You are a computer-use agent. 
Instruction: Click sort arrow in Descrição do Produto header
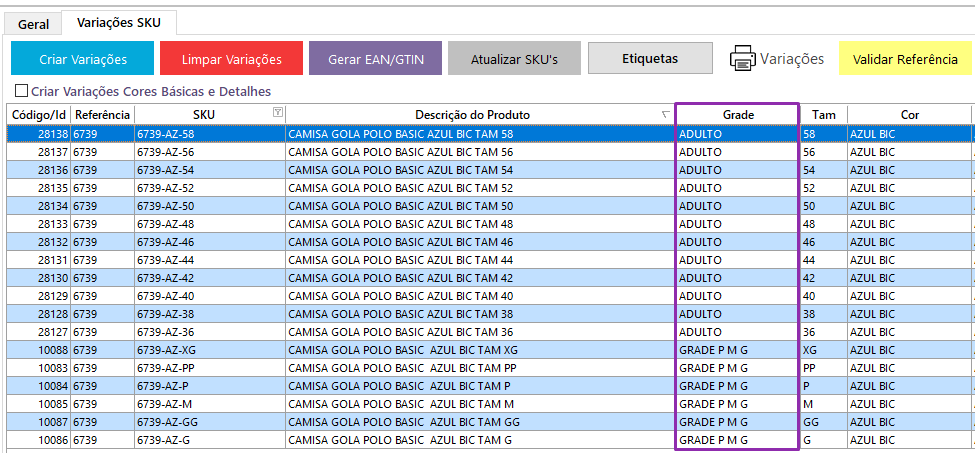tap(666, 114)
